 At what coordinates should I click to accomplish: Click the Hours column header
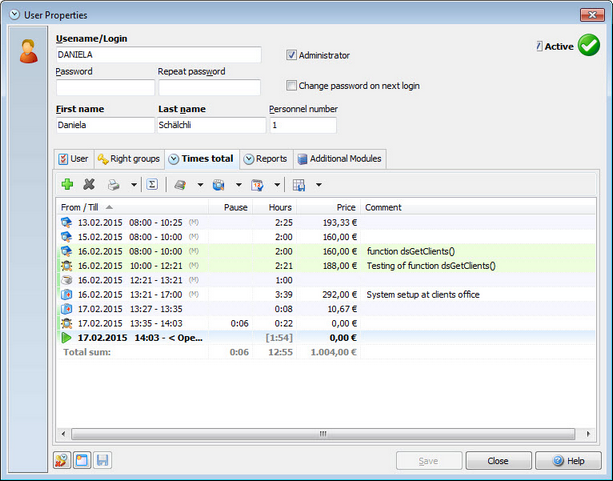click(275, 207)
